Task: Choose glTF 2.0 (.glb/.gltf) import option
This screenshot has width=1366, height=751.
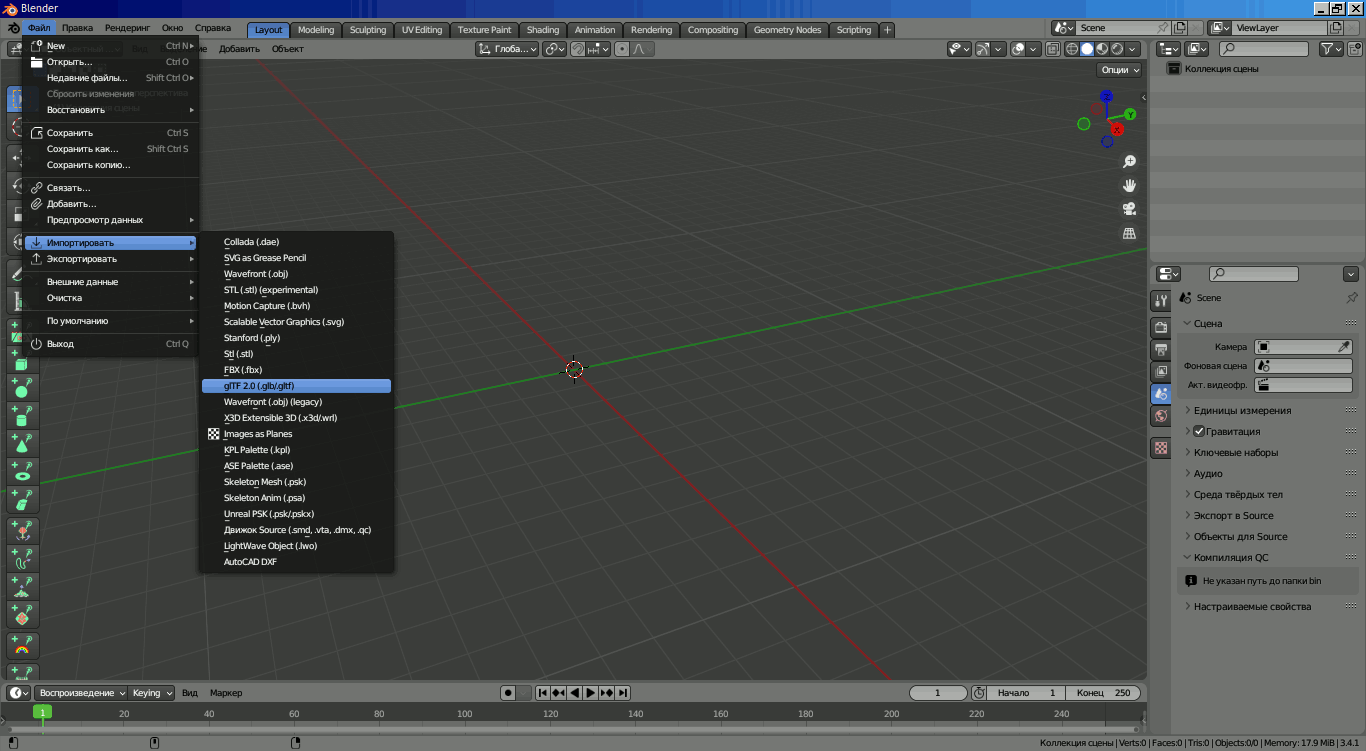Action: (296, 386)
